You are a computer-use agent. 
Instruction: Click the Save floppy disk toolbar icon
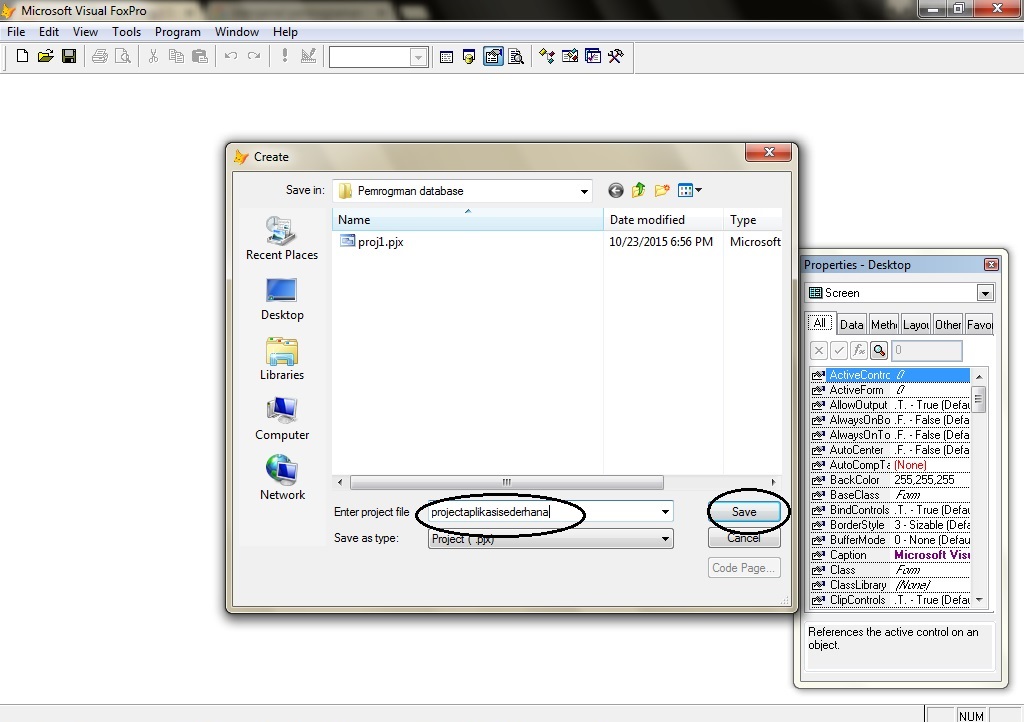pyautogui.click(x=69, y=57)
